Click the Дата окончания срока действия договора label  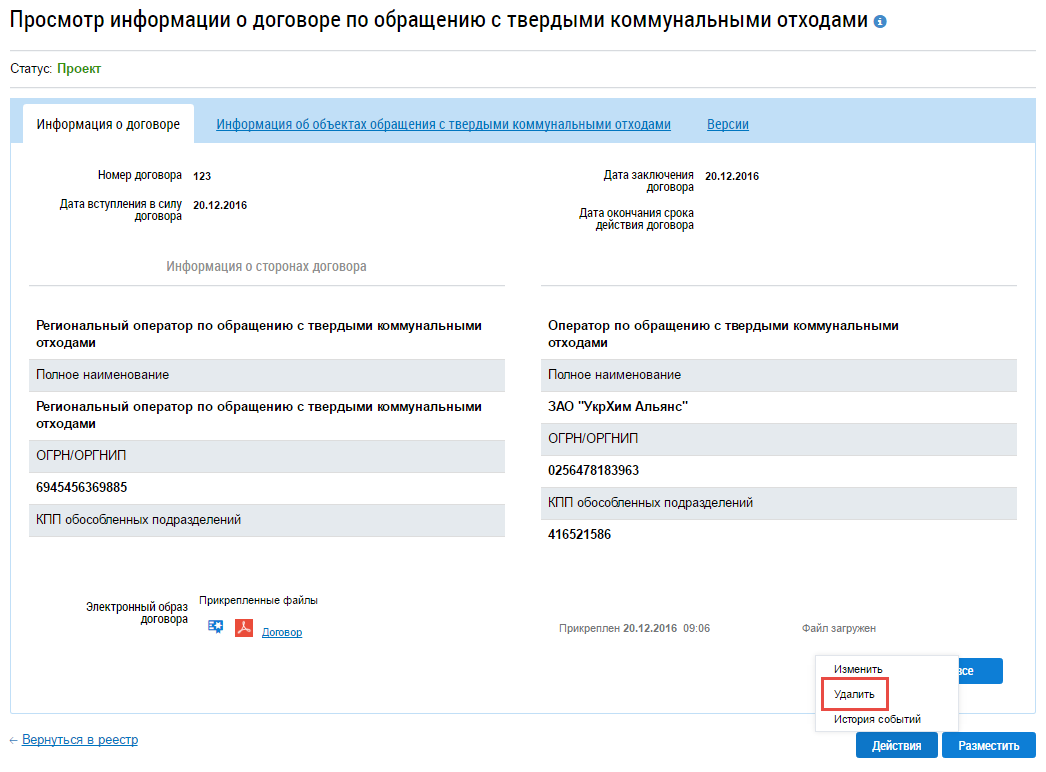[x=636, y=219]
